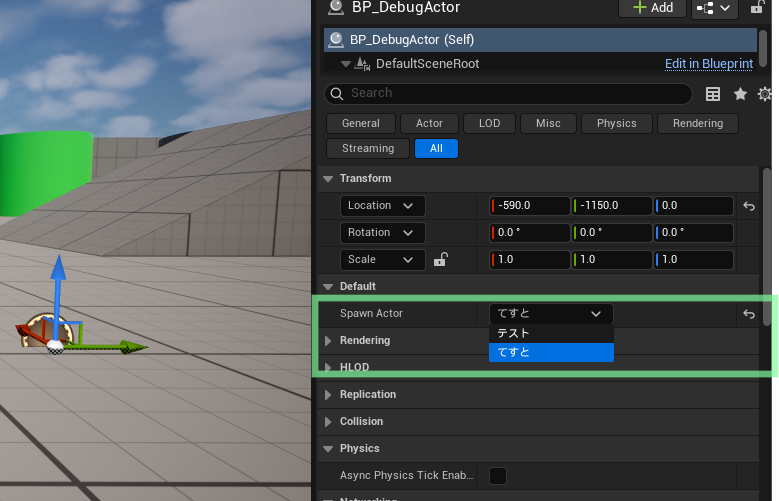The height and width of the screenshot is (501, 779).
Task: Switch to the General filter tab
Action: tap(361, 123)
